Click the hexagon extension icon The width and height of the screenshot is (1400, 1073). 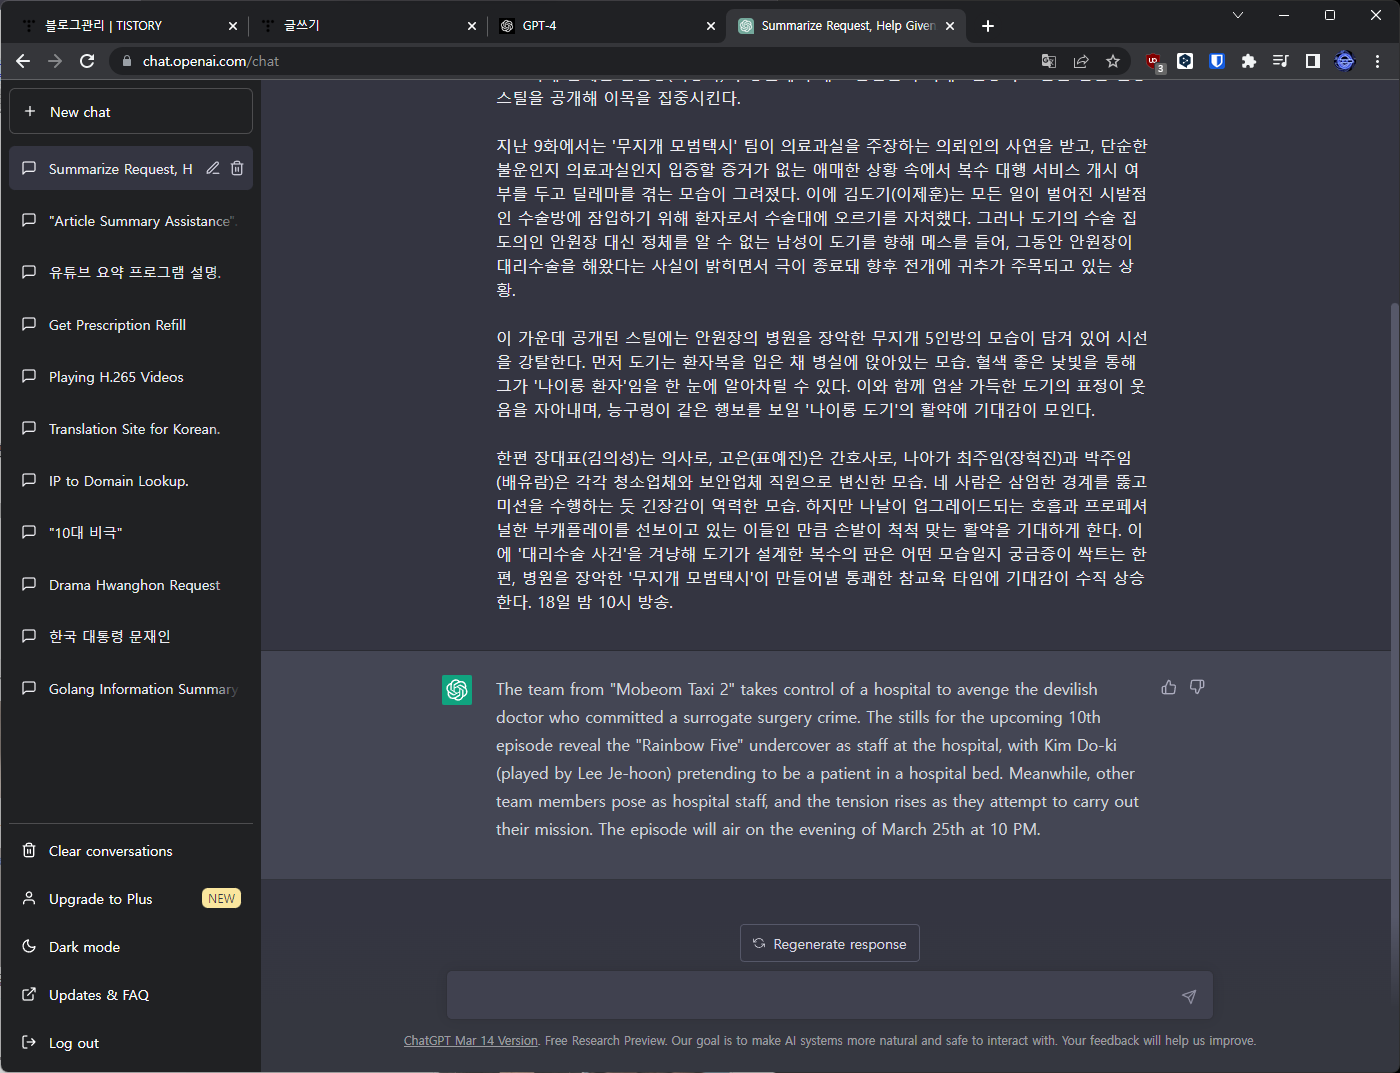(1185, 61)
